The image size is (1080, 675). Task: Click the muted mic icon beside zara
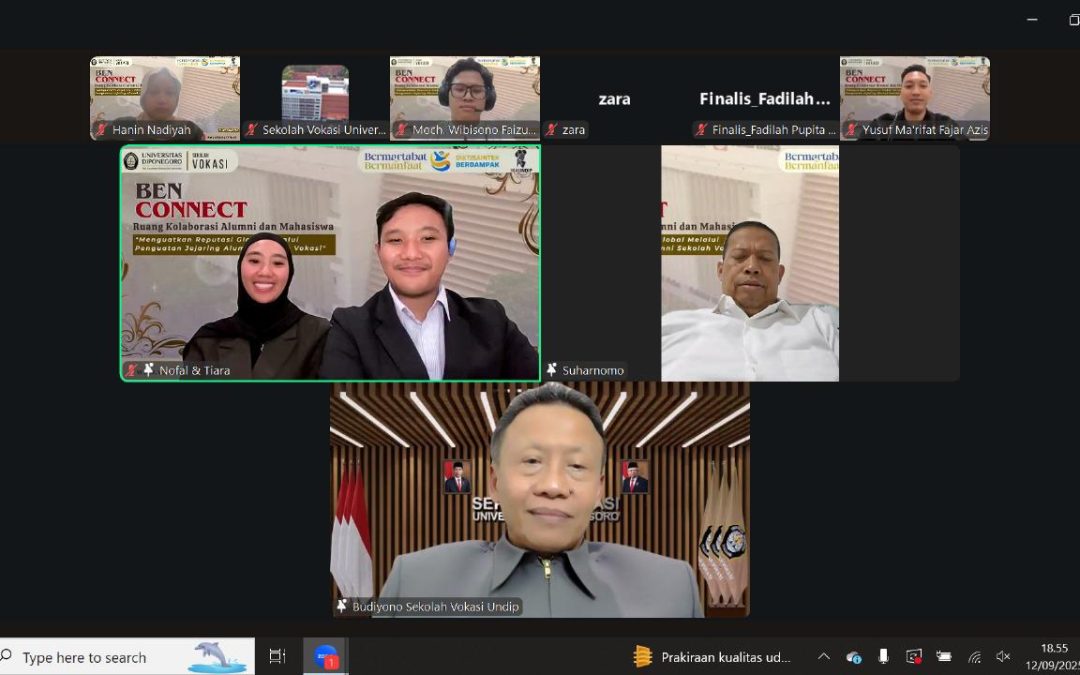tap(552, 129)
